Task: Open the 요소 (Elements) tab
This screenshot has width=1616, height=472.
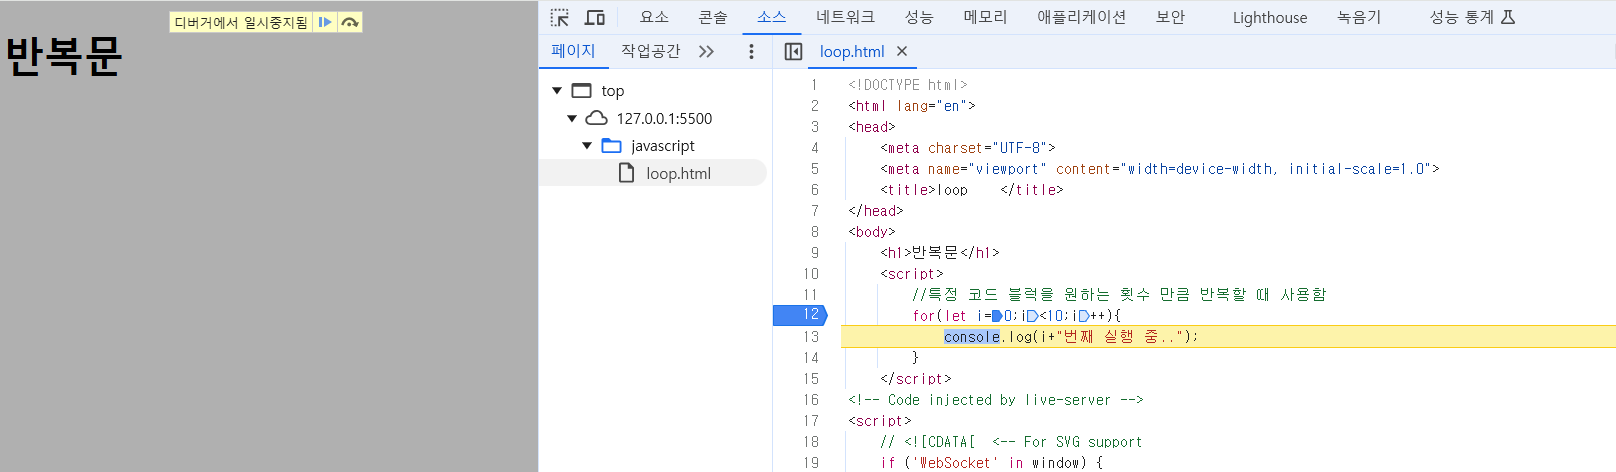Action: pos(654,17)
